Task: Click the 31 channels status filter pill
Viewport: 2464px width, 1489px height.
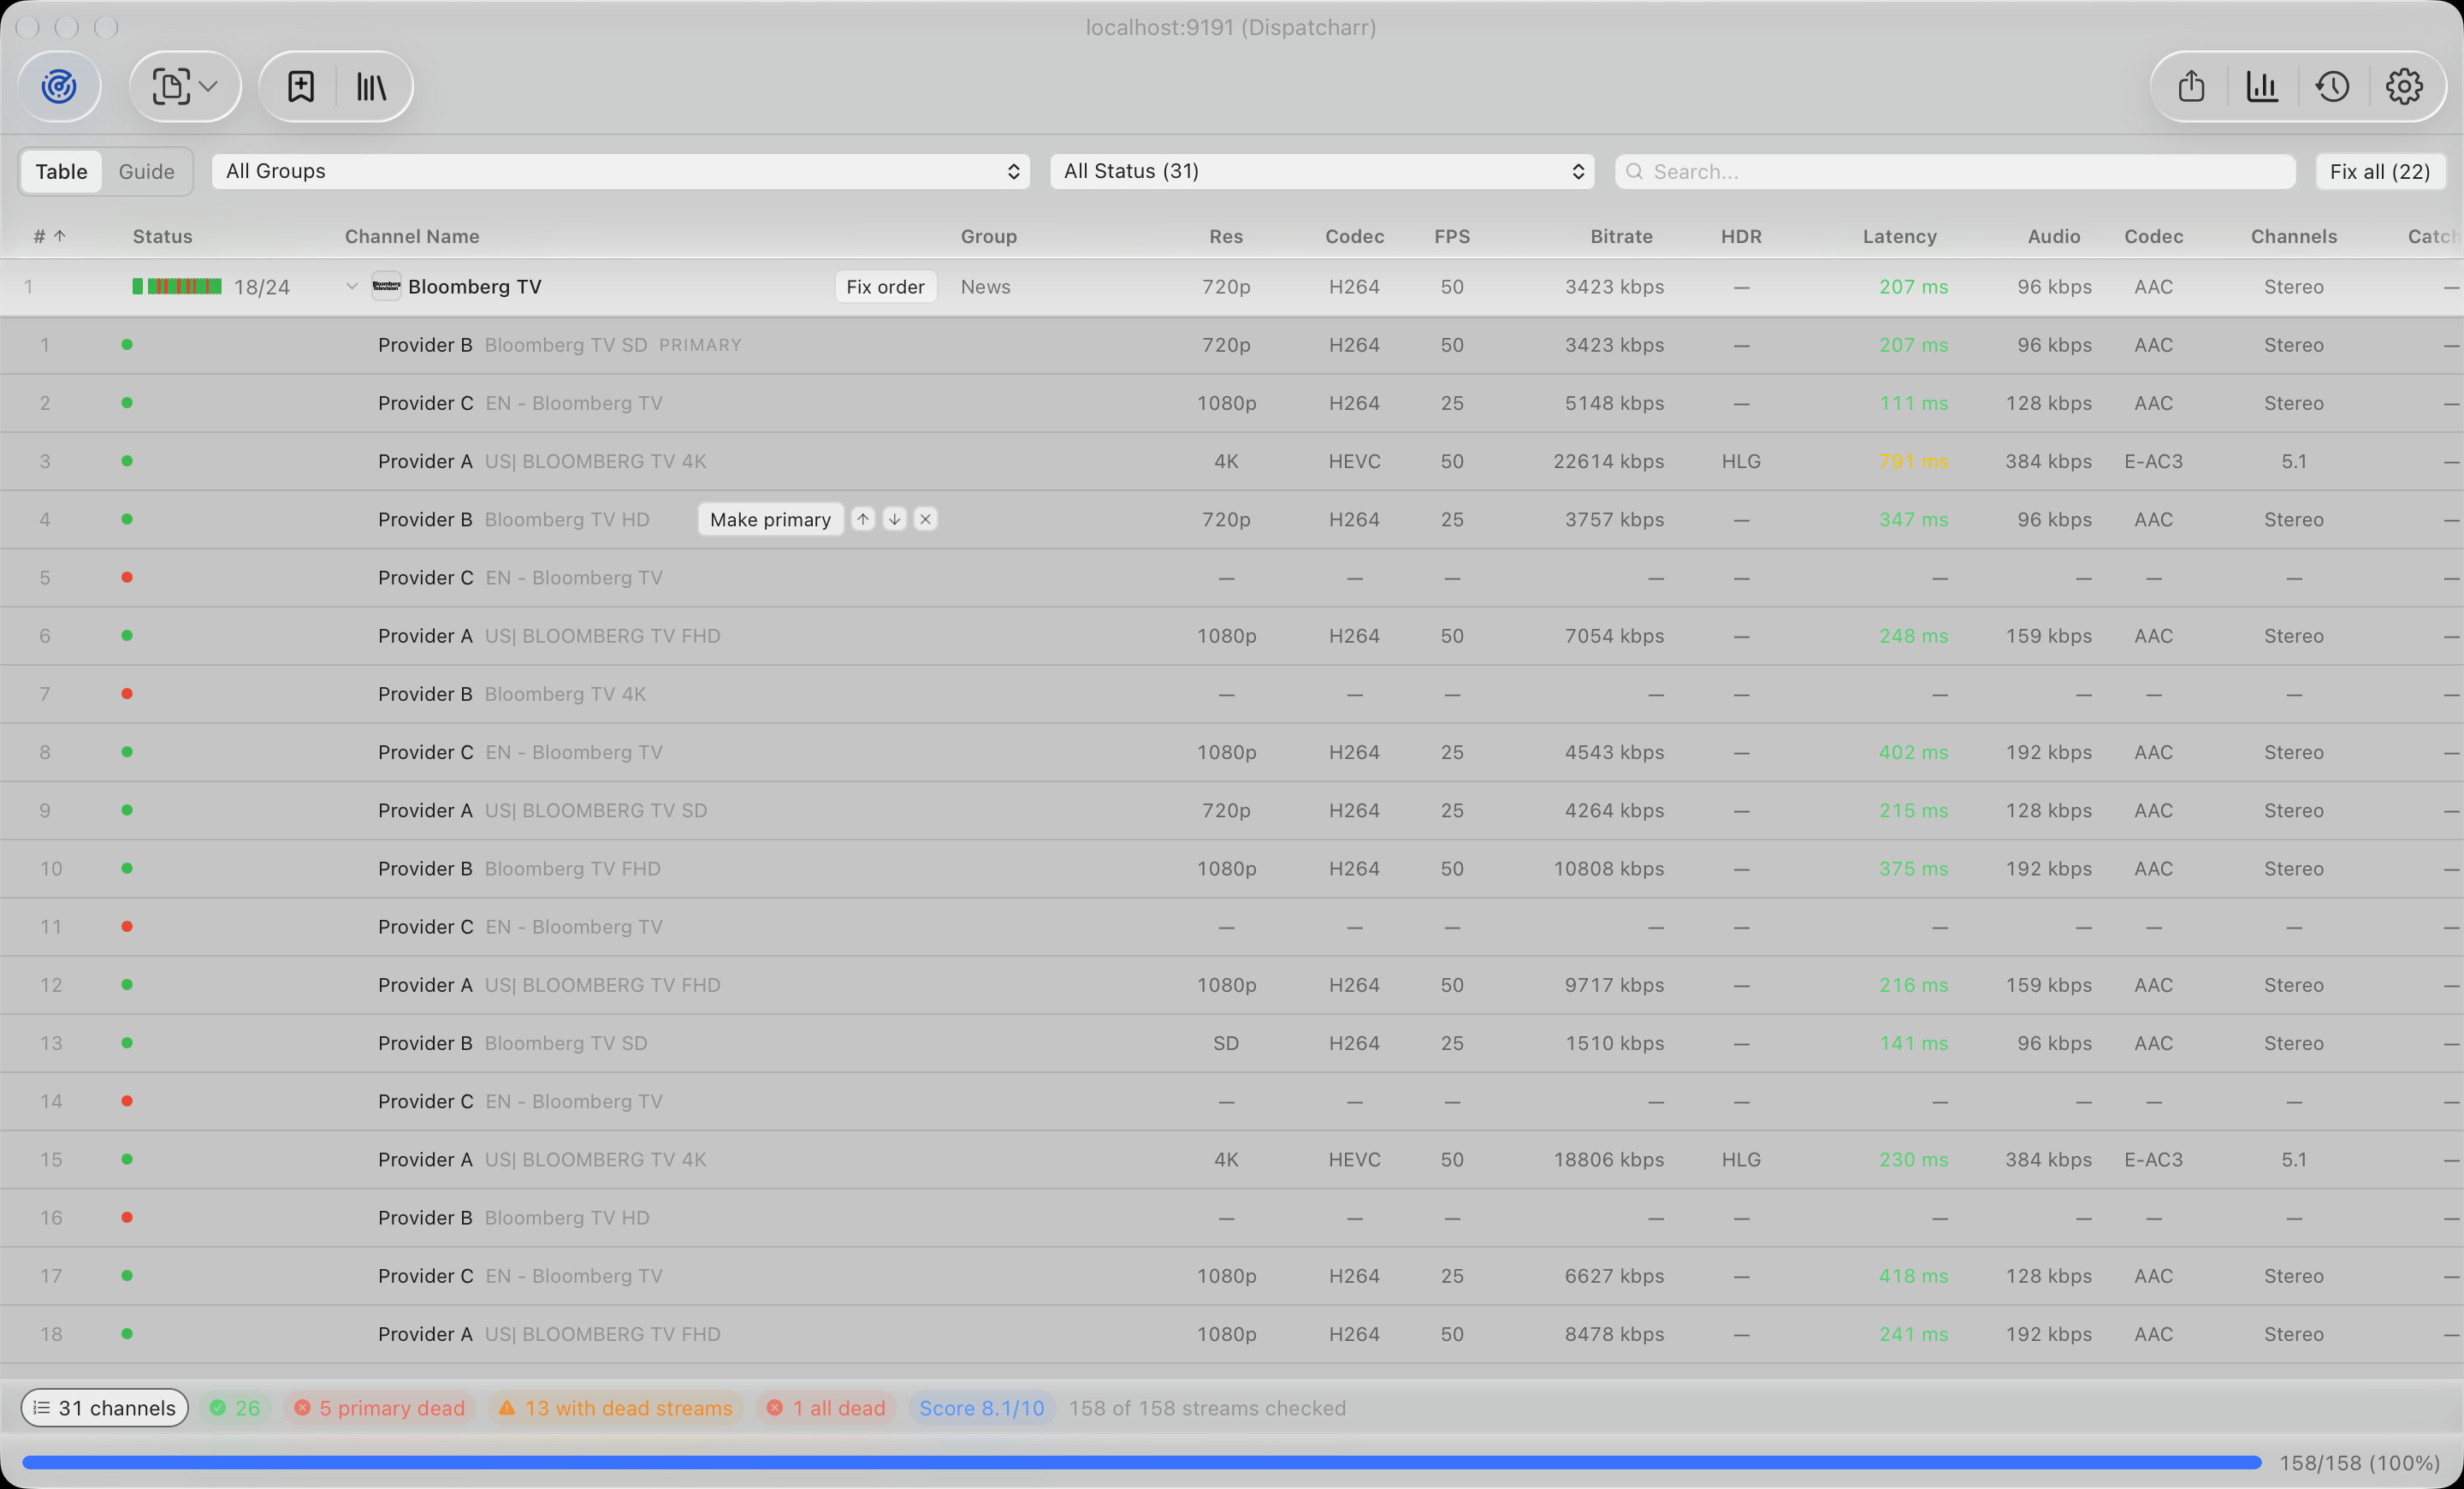Action: click(105, 1407)
